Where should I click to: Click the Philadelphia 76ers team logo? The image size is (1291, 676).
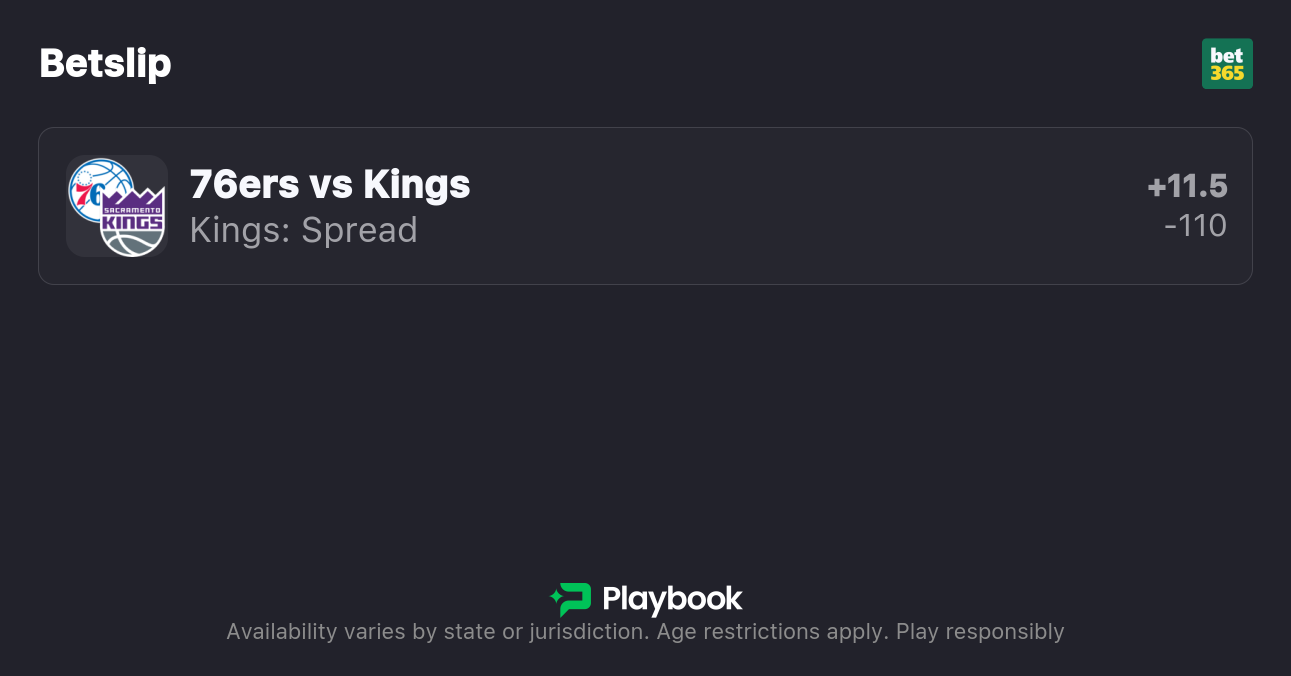click(x=98, y=188)
